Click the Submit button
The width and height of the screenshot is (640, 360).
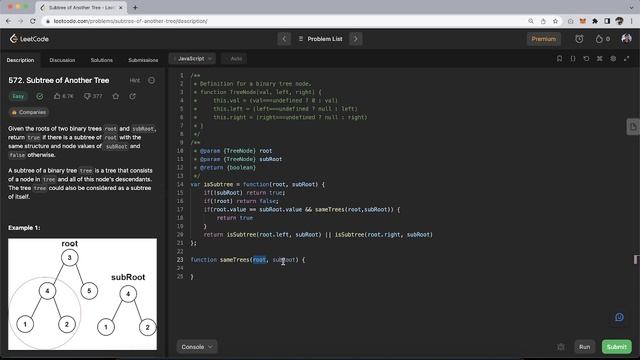tap(616, 347)
